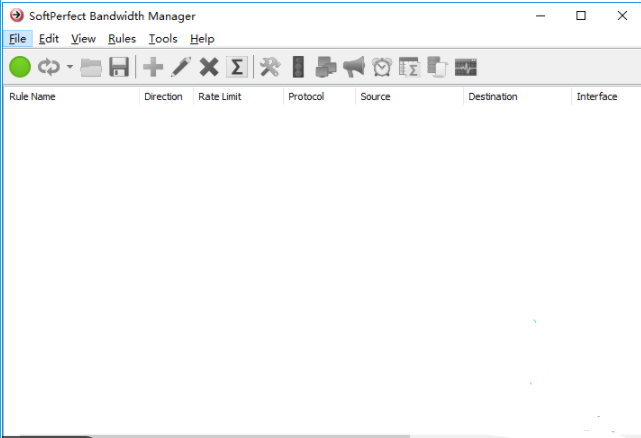Image resolution: width=641 pixels, height=438 pixels.
Task: Toggle the sigma totals icon
Action: (237, 67)
